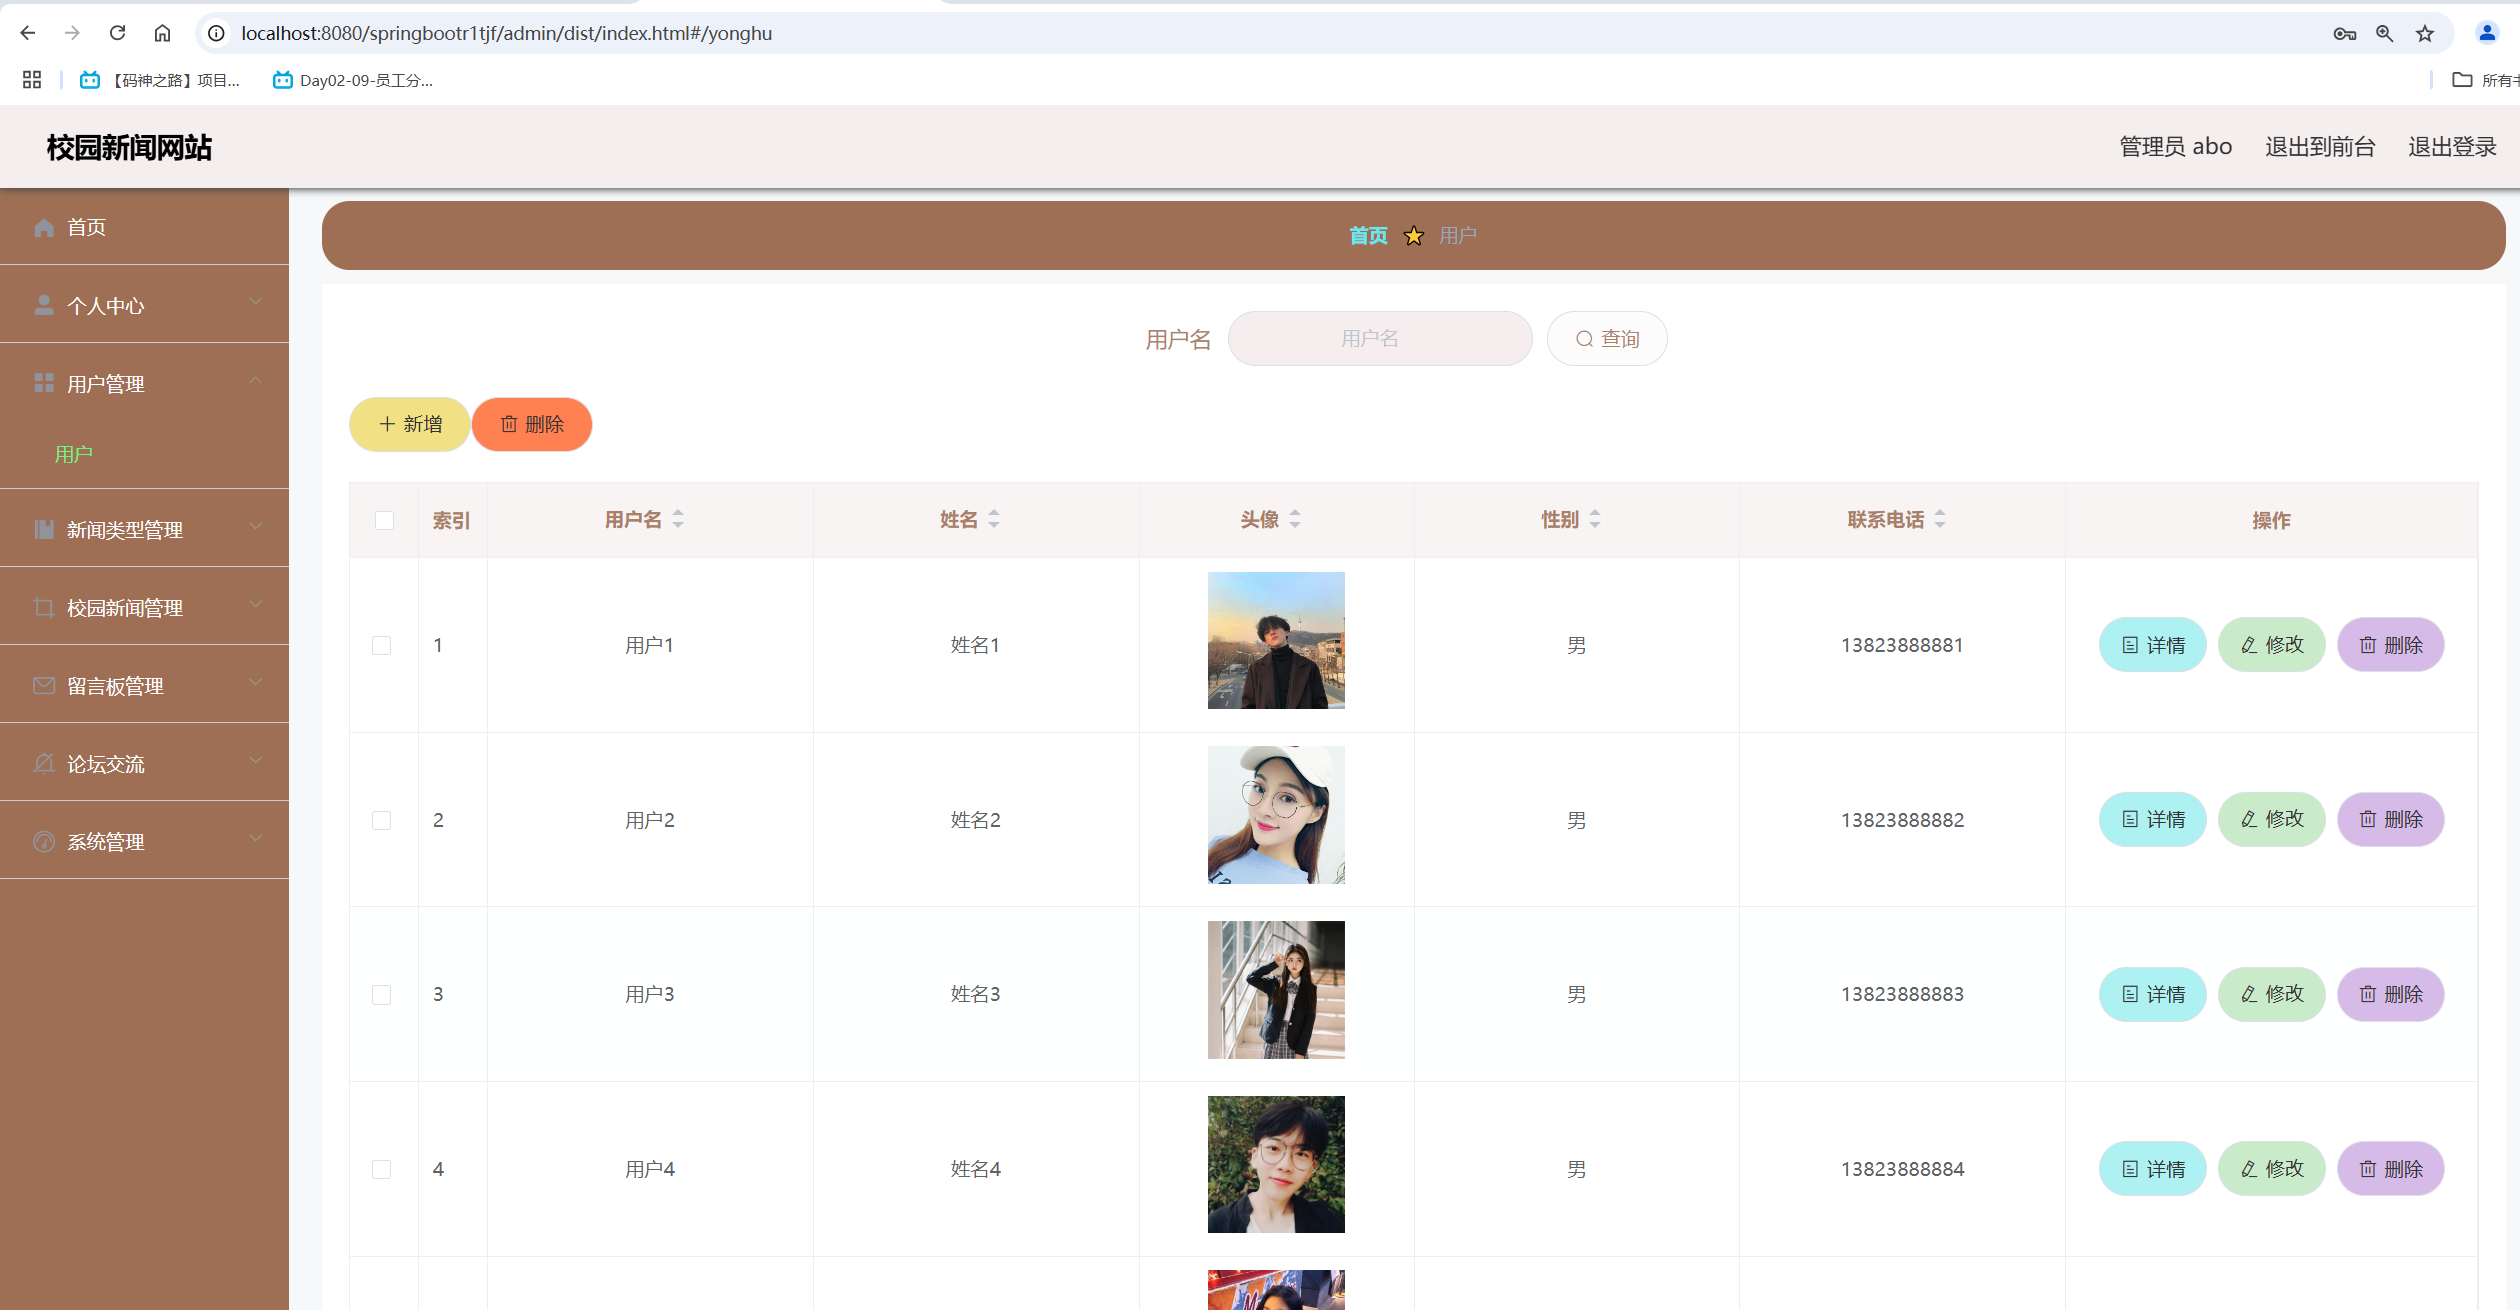
Task: Click the bell icon beside 论坛交流
Action: pos(44,763)
